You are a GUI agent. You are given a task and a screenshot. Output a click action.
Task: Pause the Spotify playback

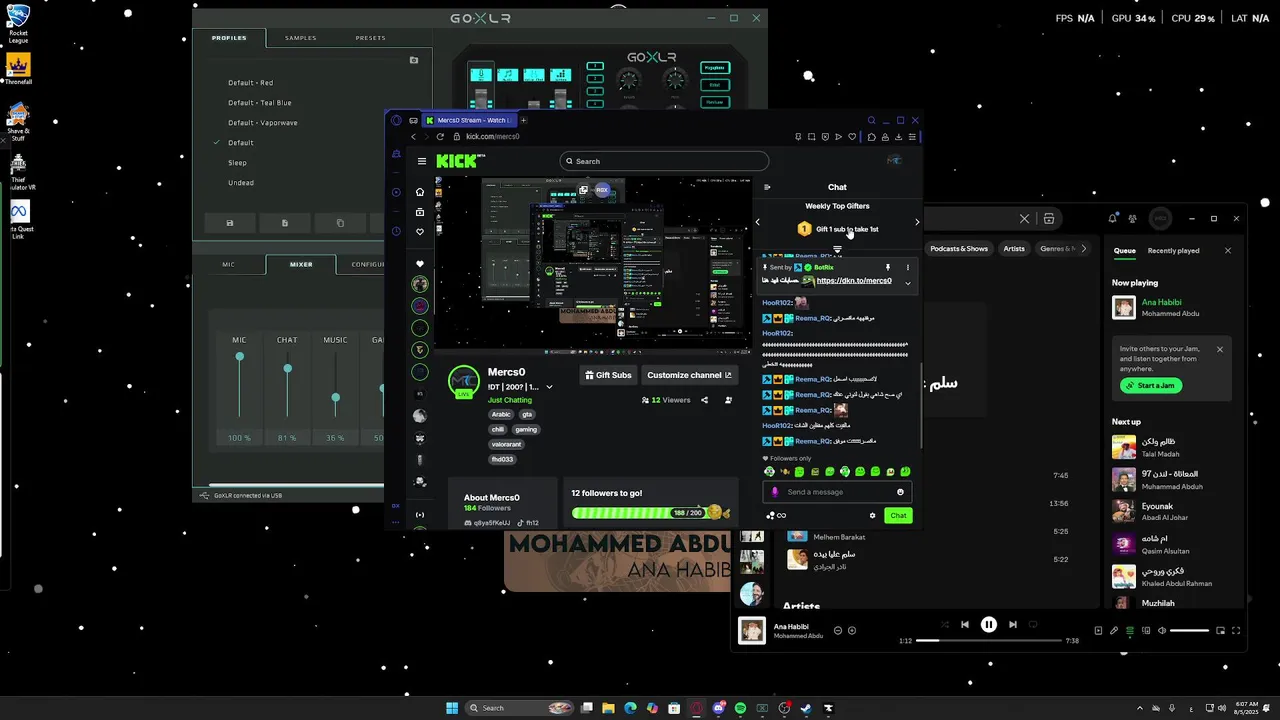click(988, 625)
